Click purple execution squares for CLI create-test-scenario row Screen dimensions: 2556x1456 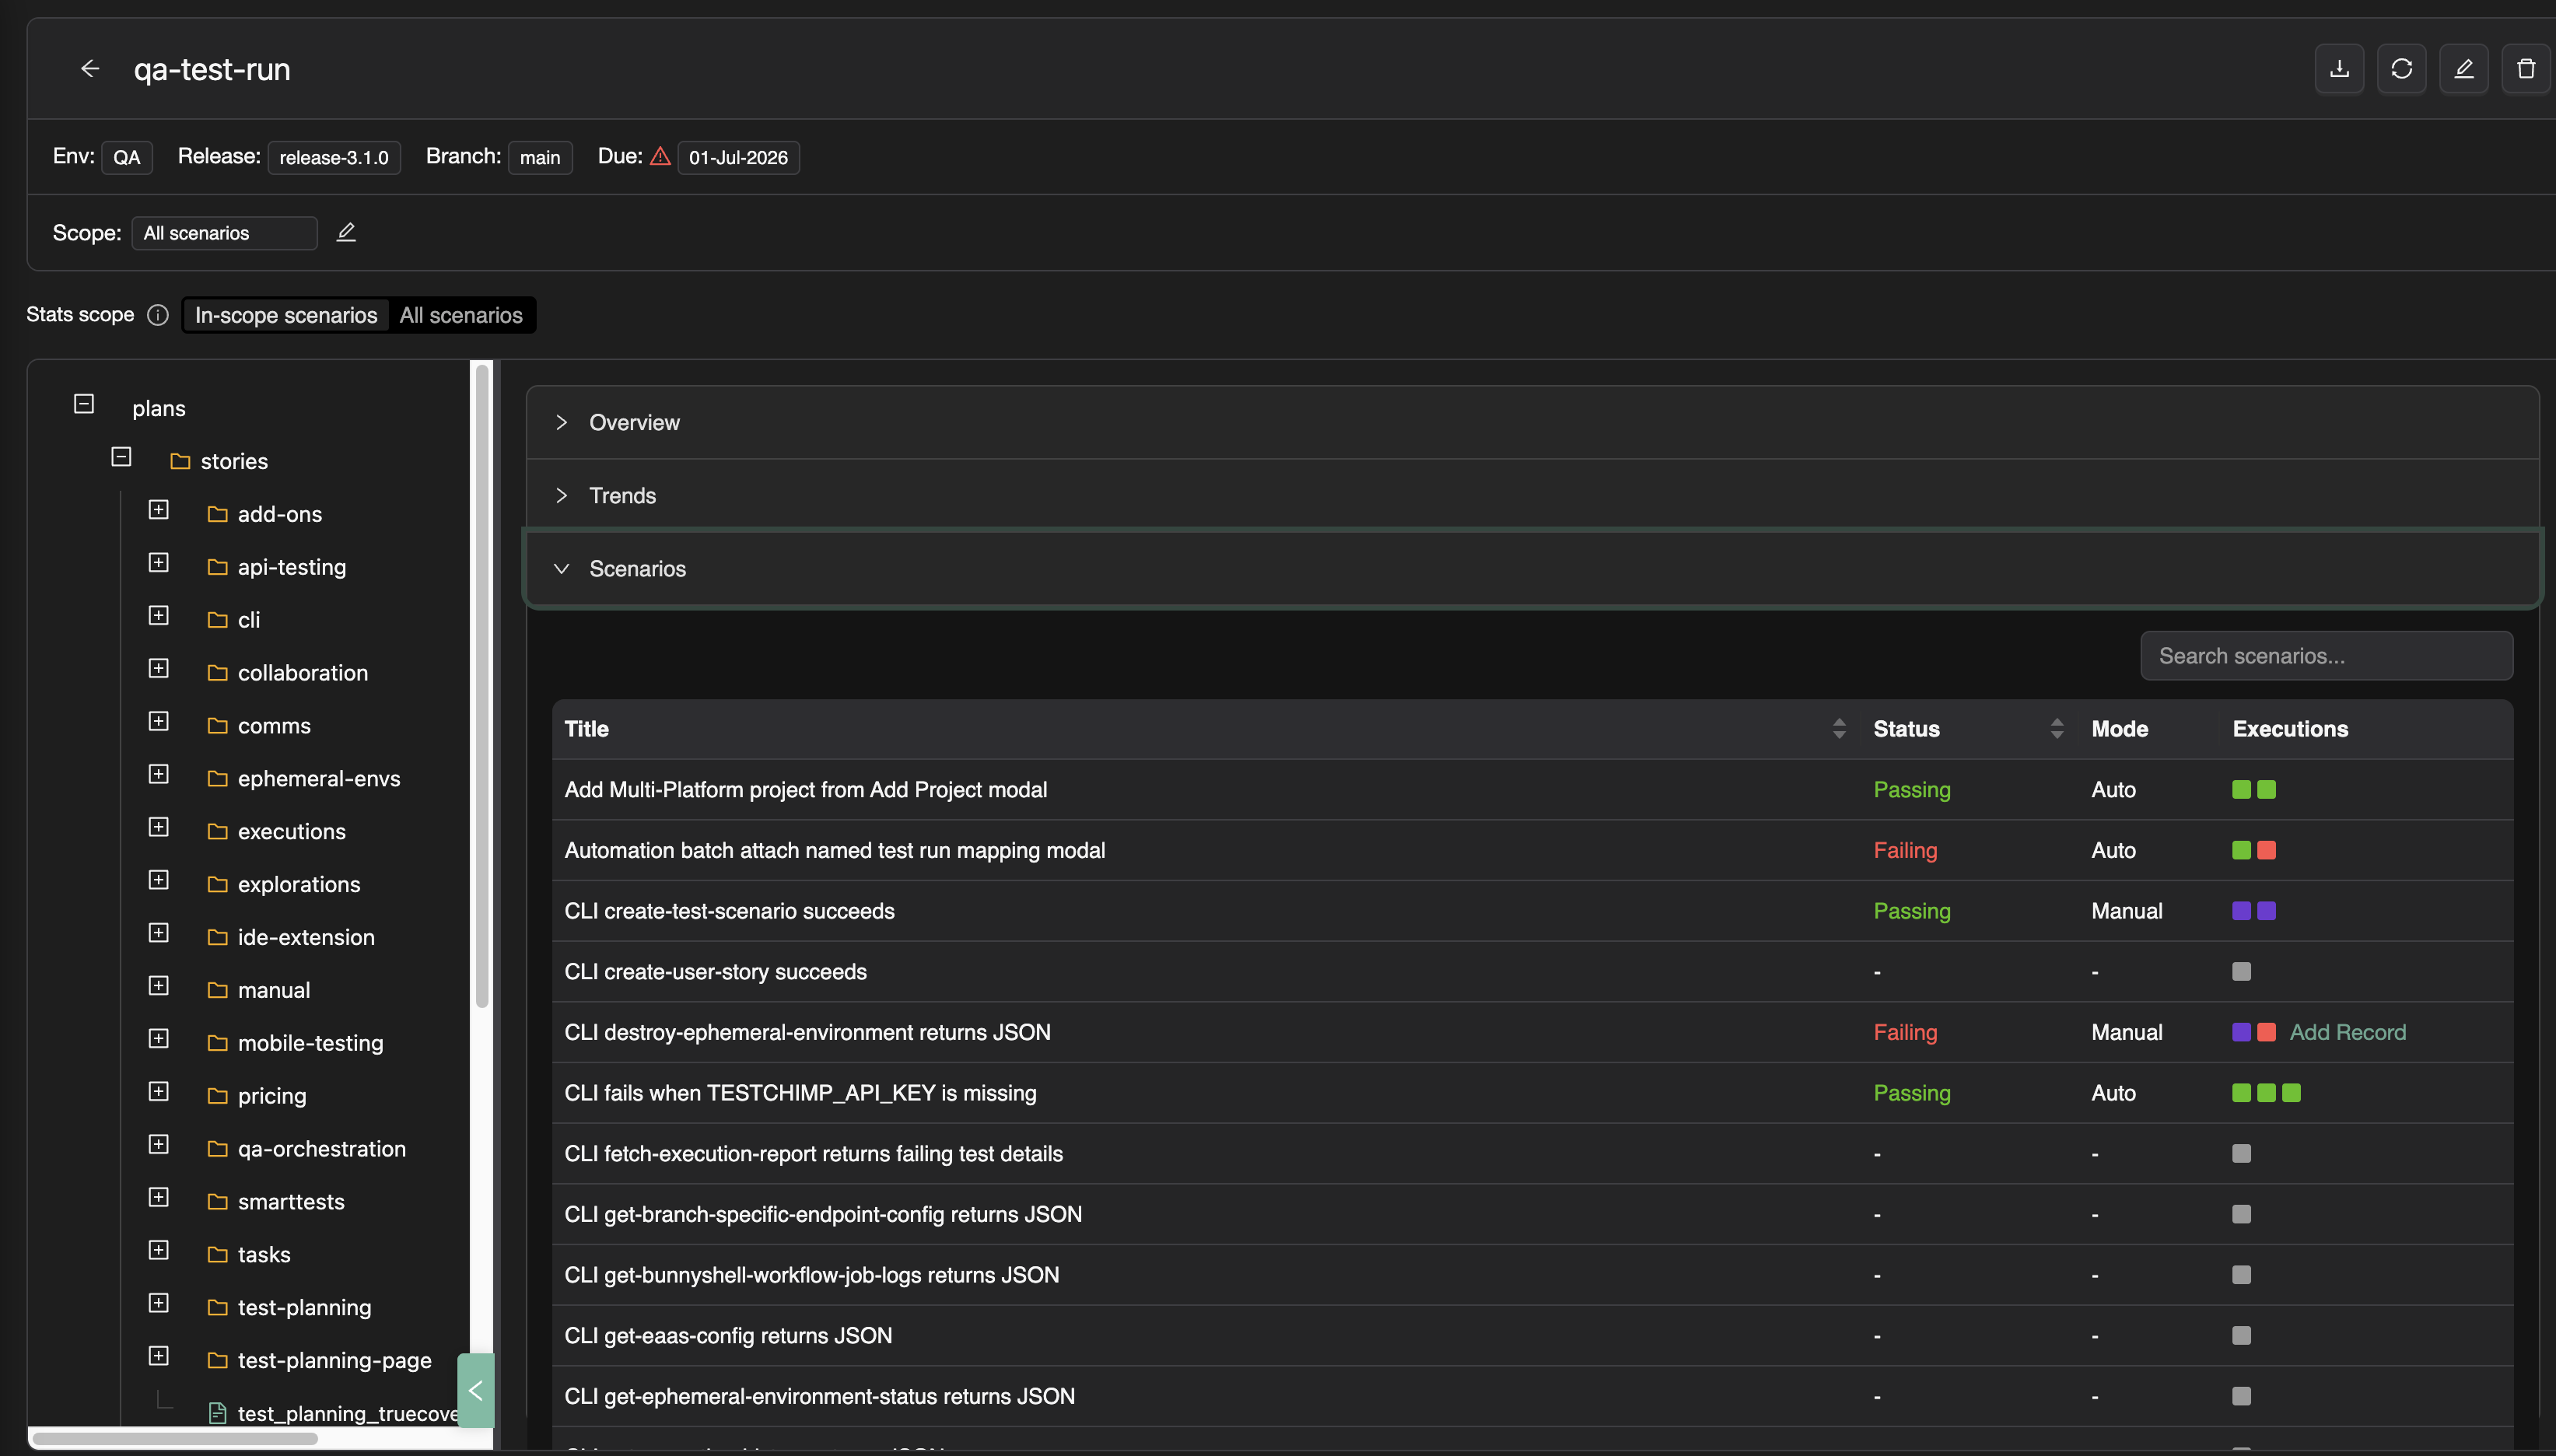tap(2254, 911)
